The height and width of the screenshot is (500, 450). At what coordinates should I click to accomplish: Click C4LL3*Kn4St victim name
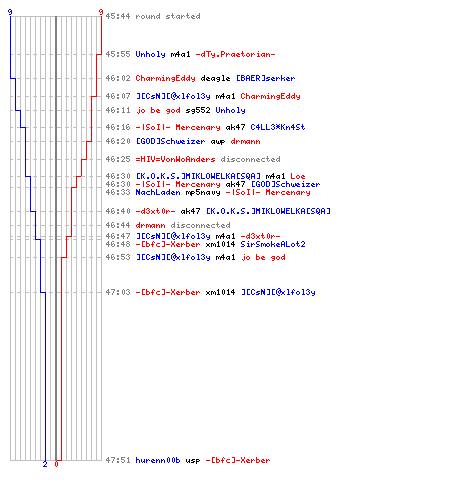pyautogui.click(x=278, y=127)
